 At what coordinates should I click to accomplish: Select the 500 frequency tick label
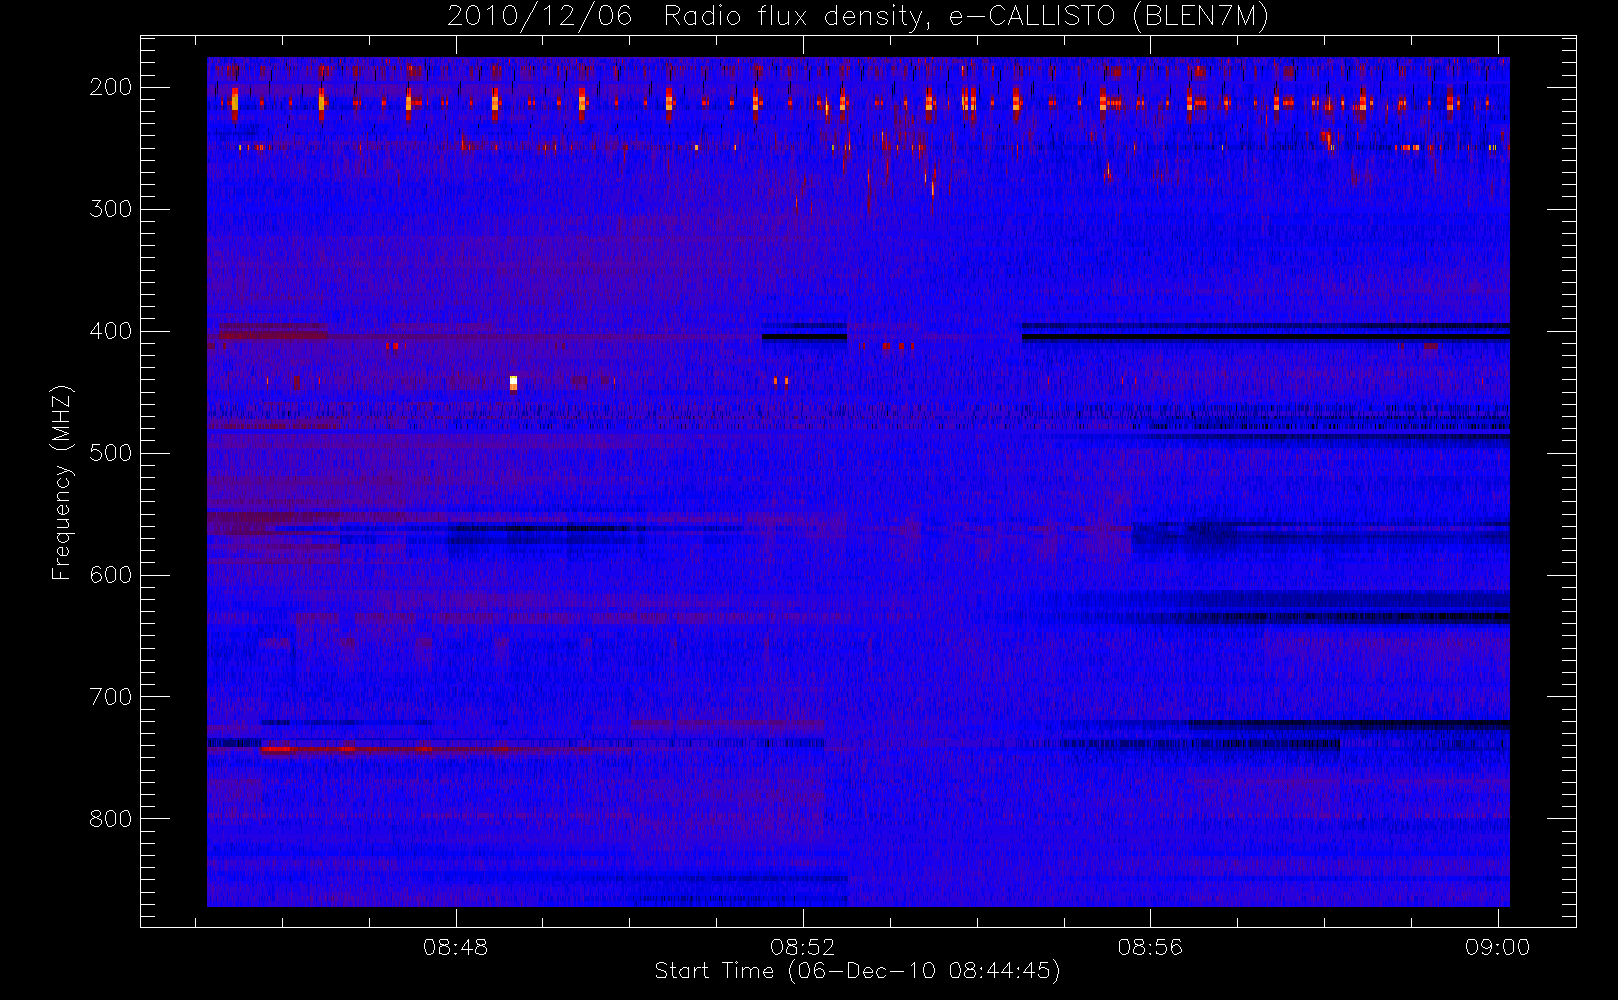[110, 453]
